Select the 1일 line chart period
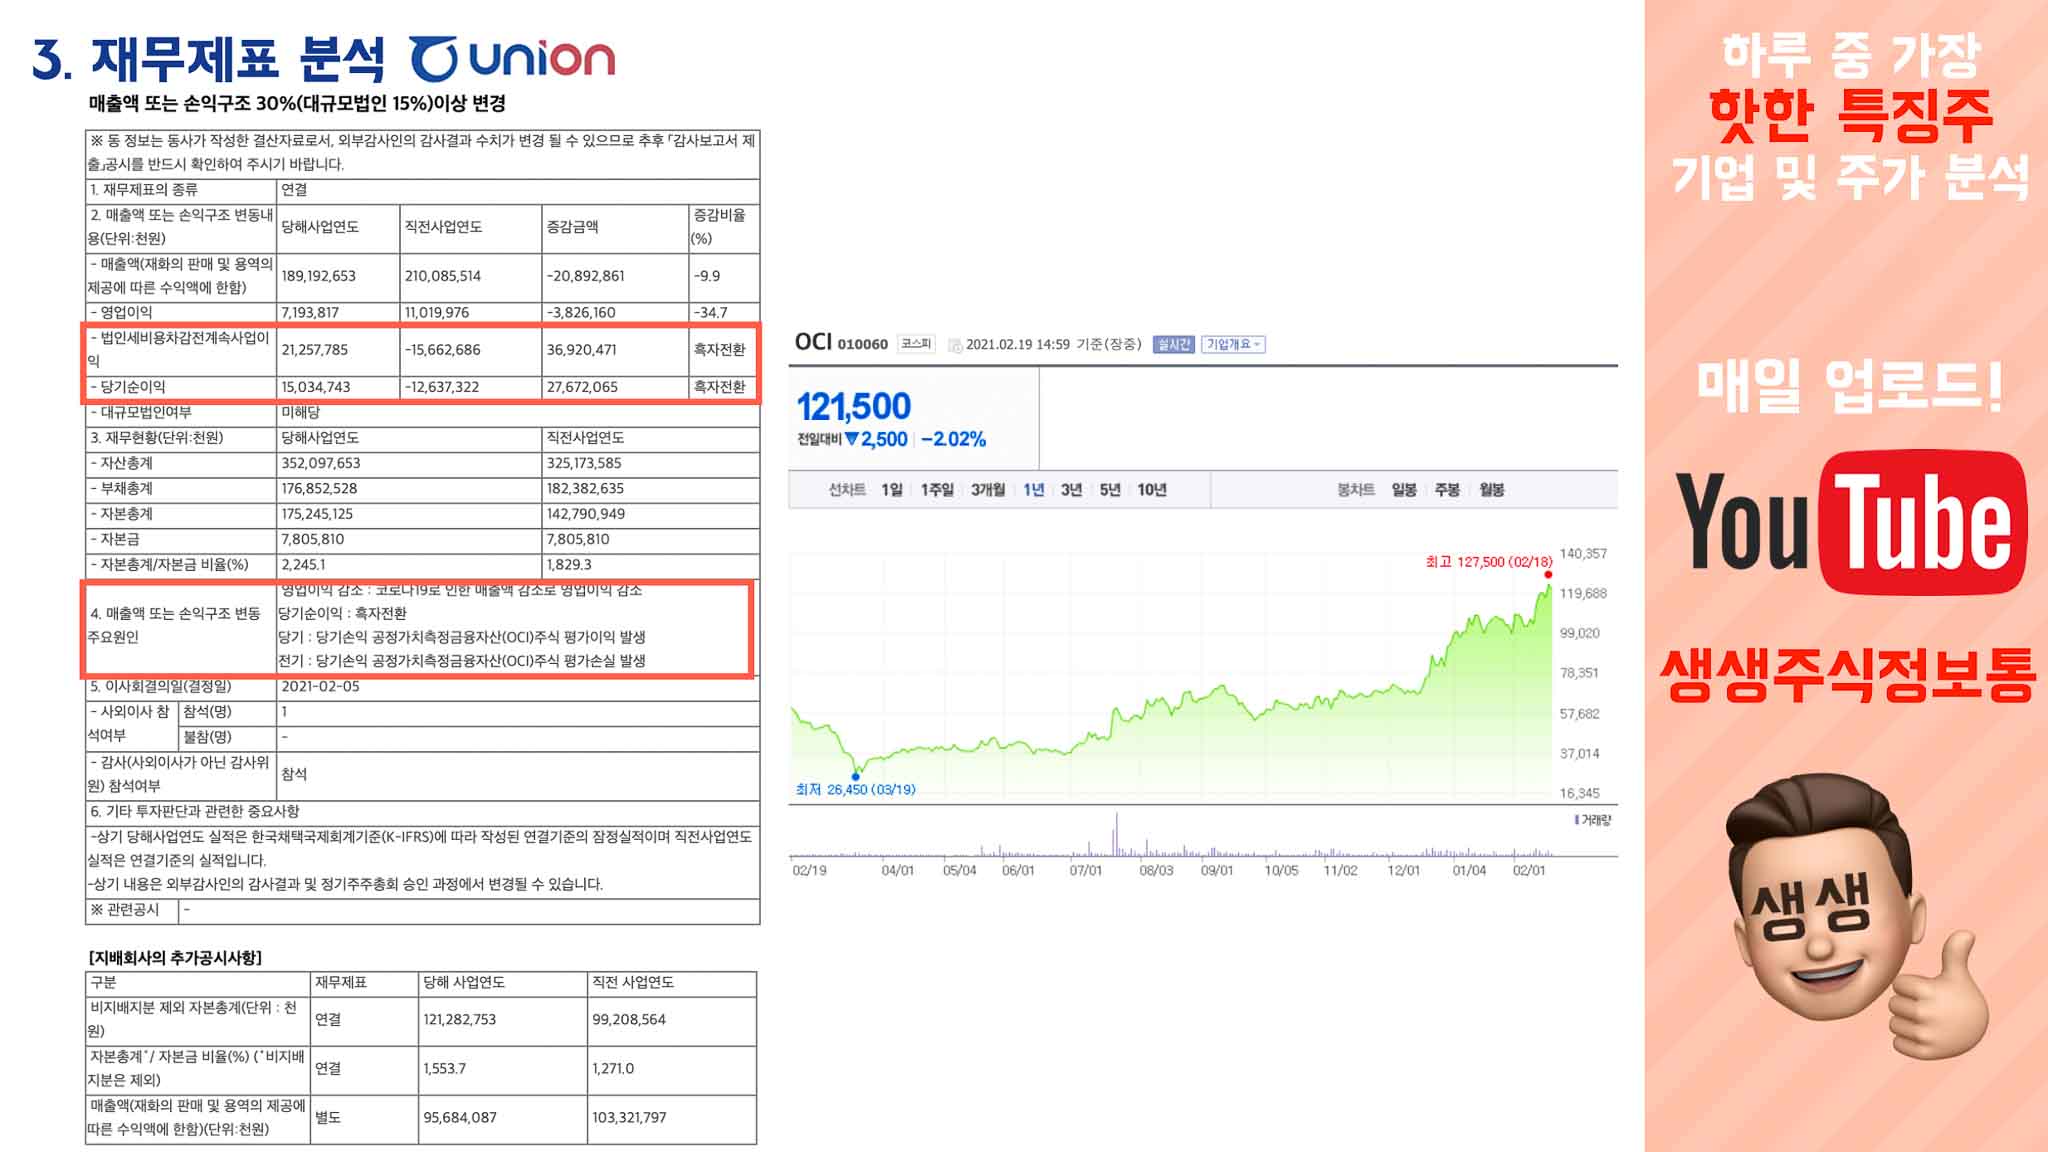 point(891,490)
